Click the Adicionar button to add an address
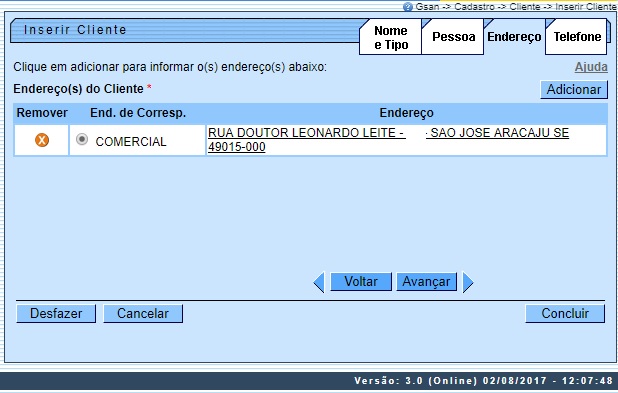This screenshot has height=393, width=618. pos(573,89)
